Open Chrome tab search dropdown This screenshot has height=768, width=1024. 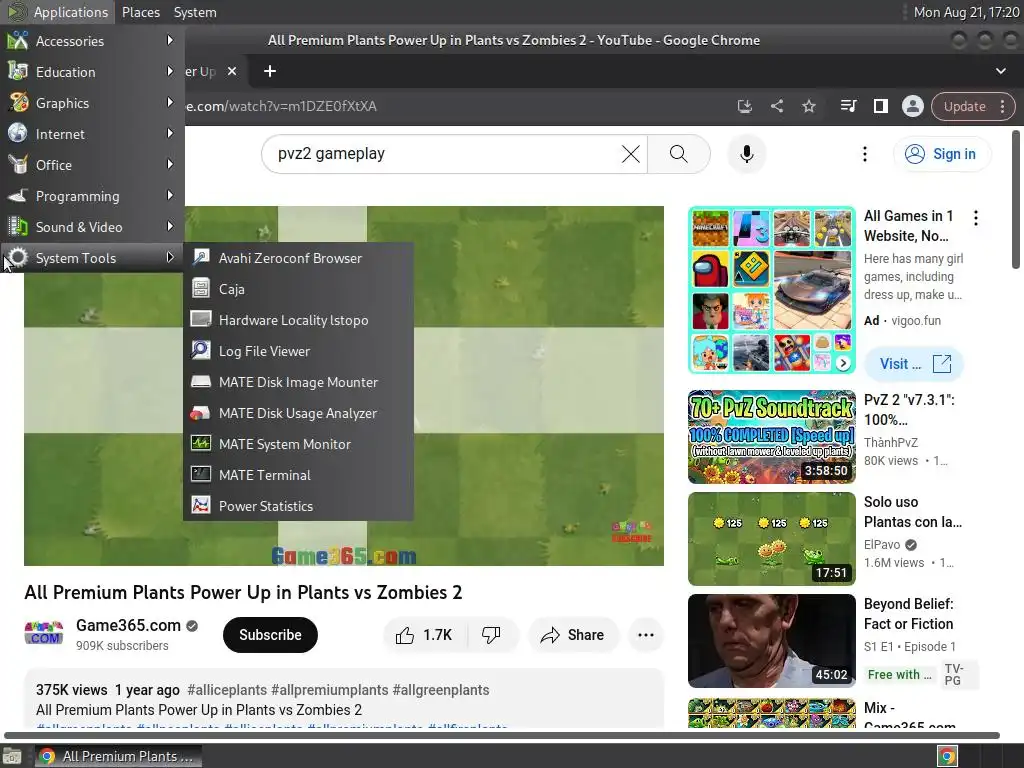(1000, 71)
